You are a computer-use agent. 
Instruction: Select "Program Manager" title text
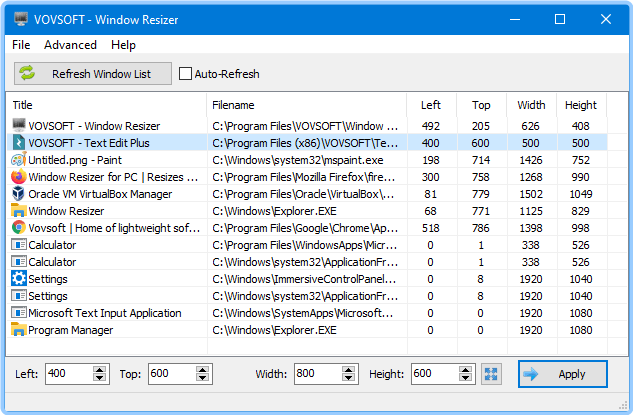tap(71, 330)
